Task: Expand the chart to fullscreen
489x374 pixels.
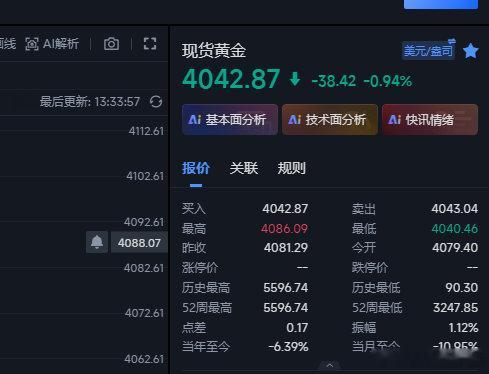Action: pyautogui.click(x=150, y=44)
